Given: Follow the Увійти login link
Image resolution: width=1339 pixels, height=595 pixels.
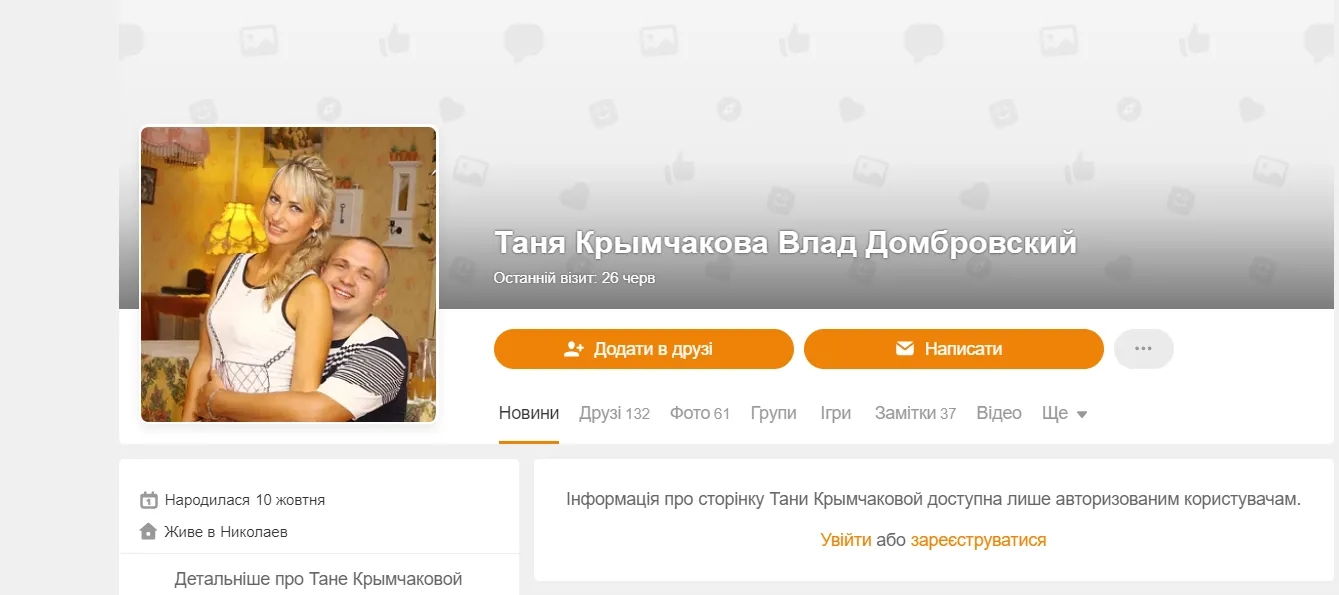Looking at the screenshot, I should point(846,540).
